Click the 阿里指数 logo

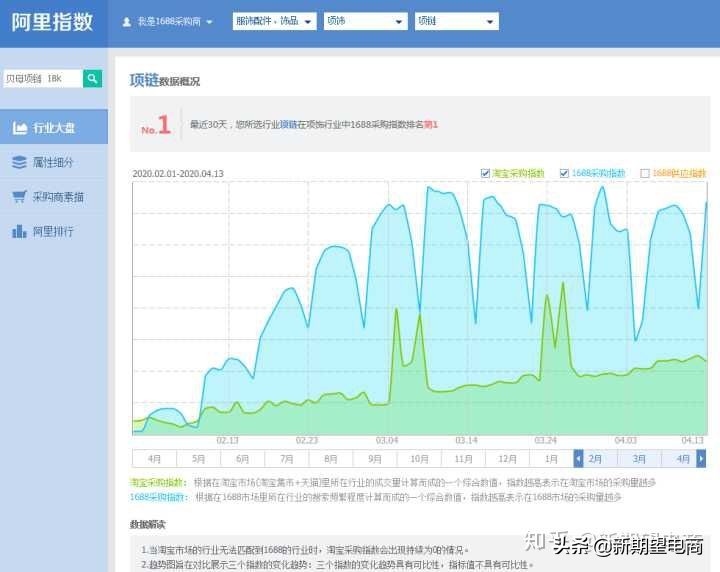[x=52, y=22]
